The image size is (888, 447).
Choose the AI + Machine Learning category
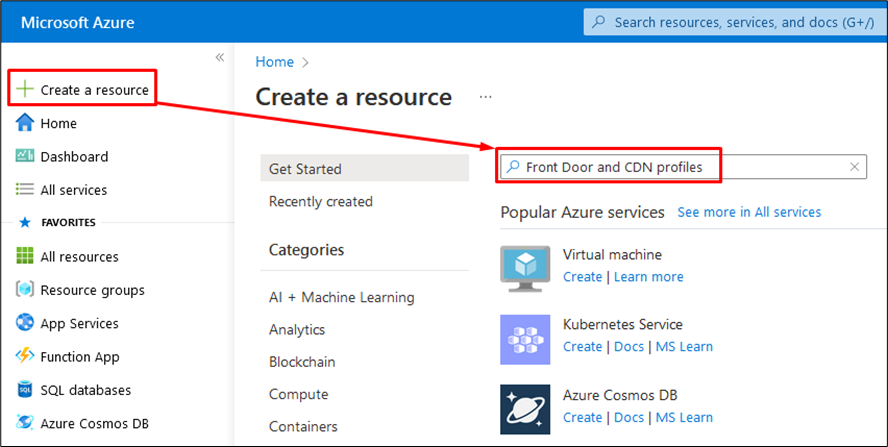tap(341, 297)
